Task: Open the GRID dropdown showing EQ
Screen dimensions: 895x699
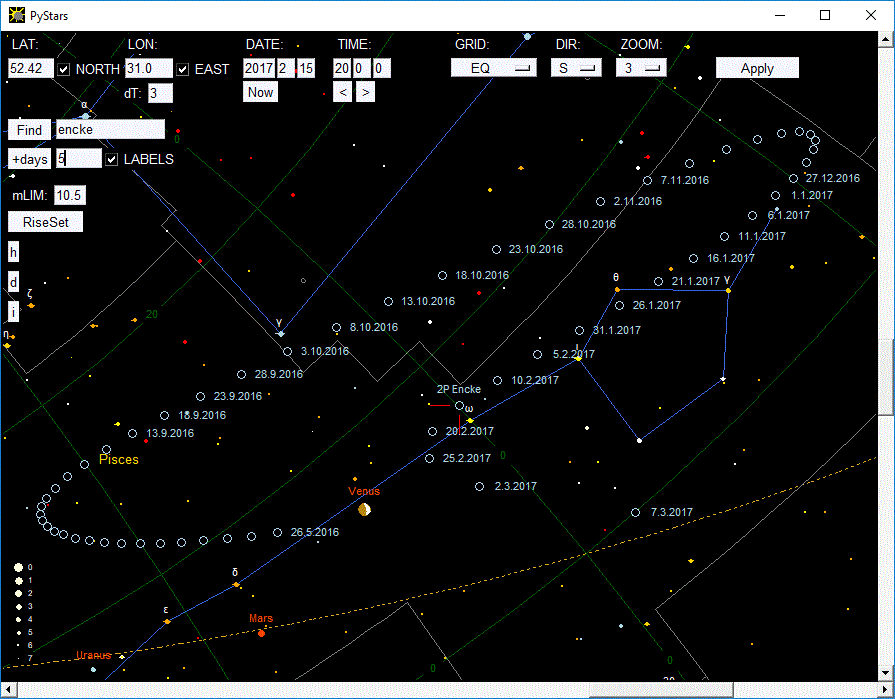Action: (493, 68)
